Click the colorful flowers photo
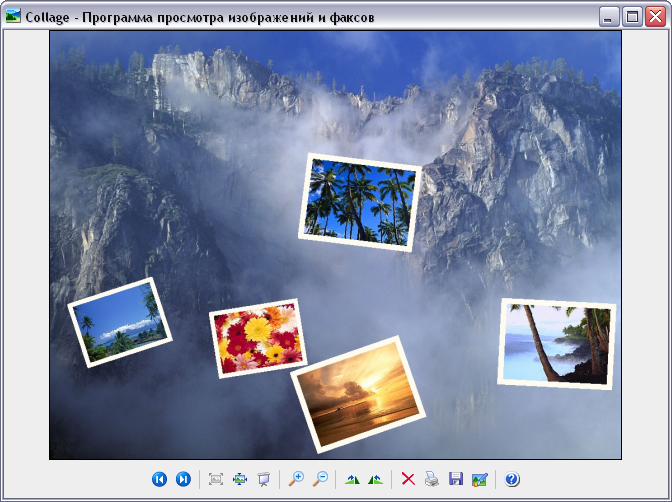This screenshot has width=672, height=502. tap(258, 338)
